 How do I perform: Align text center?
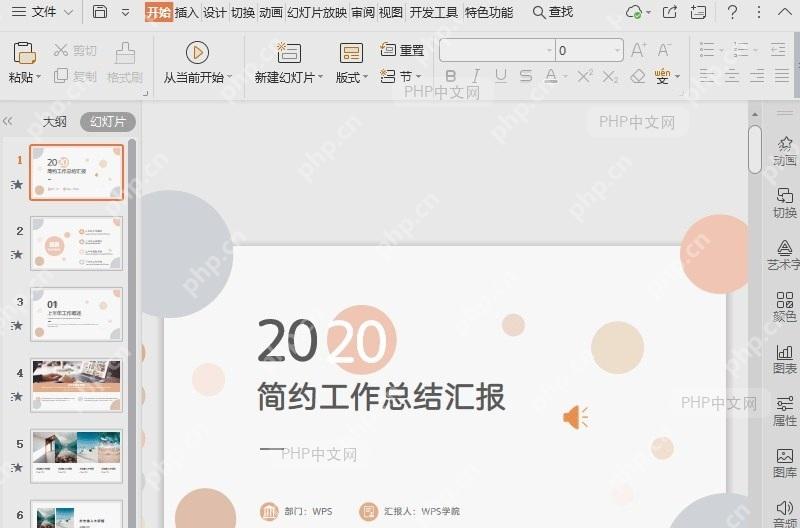pyautogui.click(x=732, y=77)
